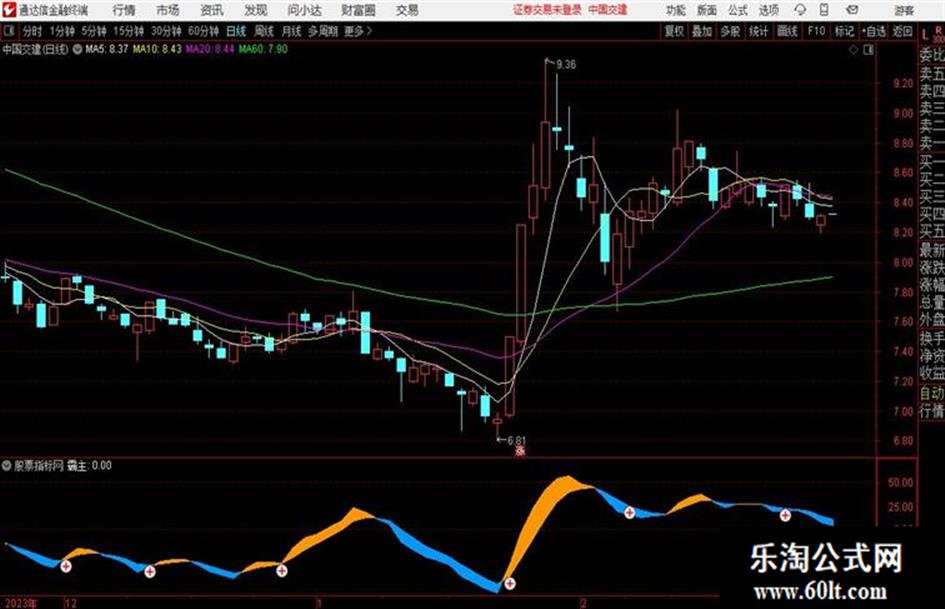The width and height of the screenshot is (945, 609).
Task: Click the red 涨 marker below the low
Action: [x=520, y=451]
